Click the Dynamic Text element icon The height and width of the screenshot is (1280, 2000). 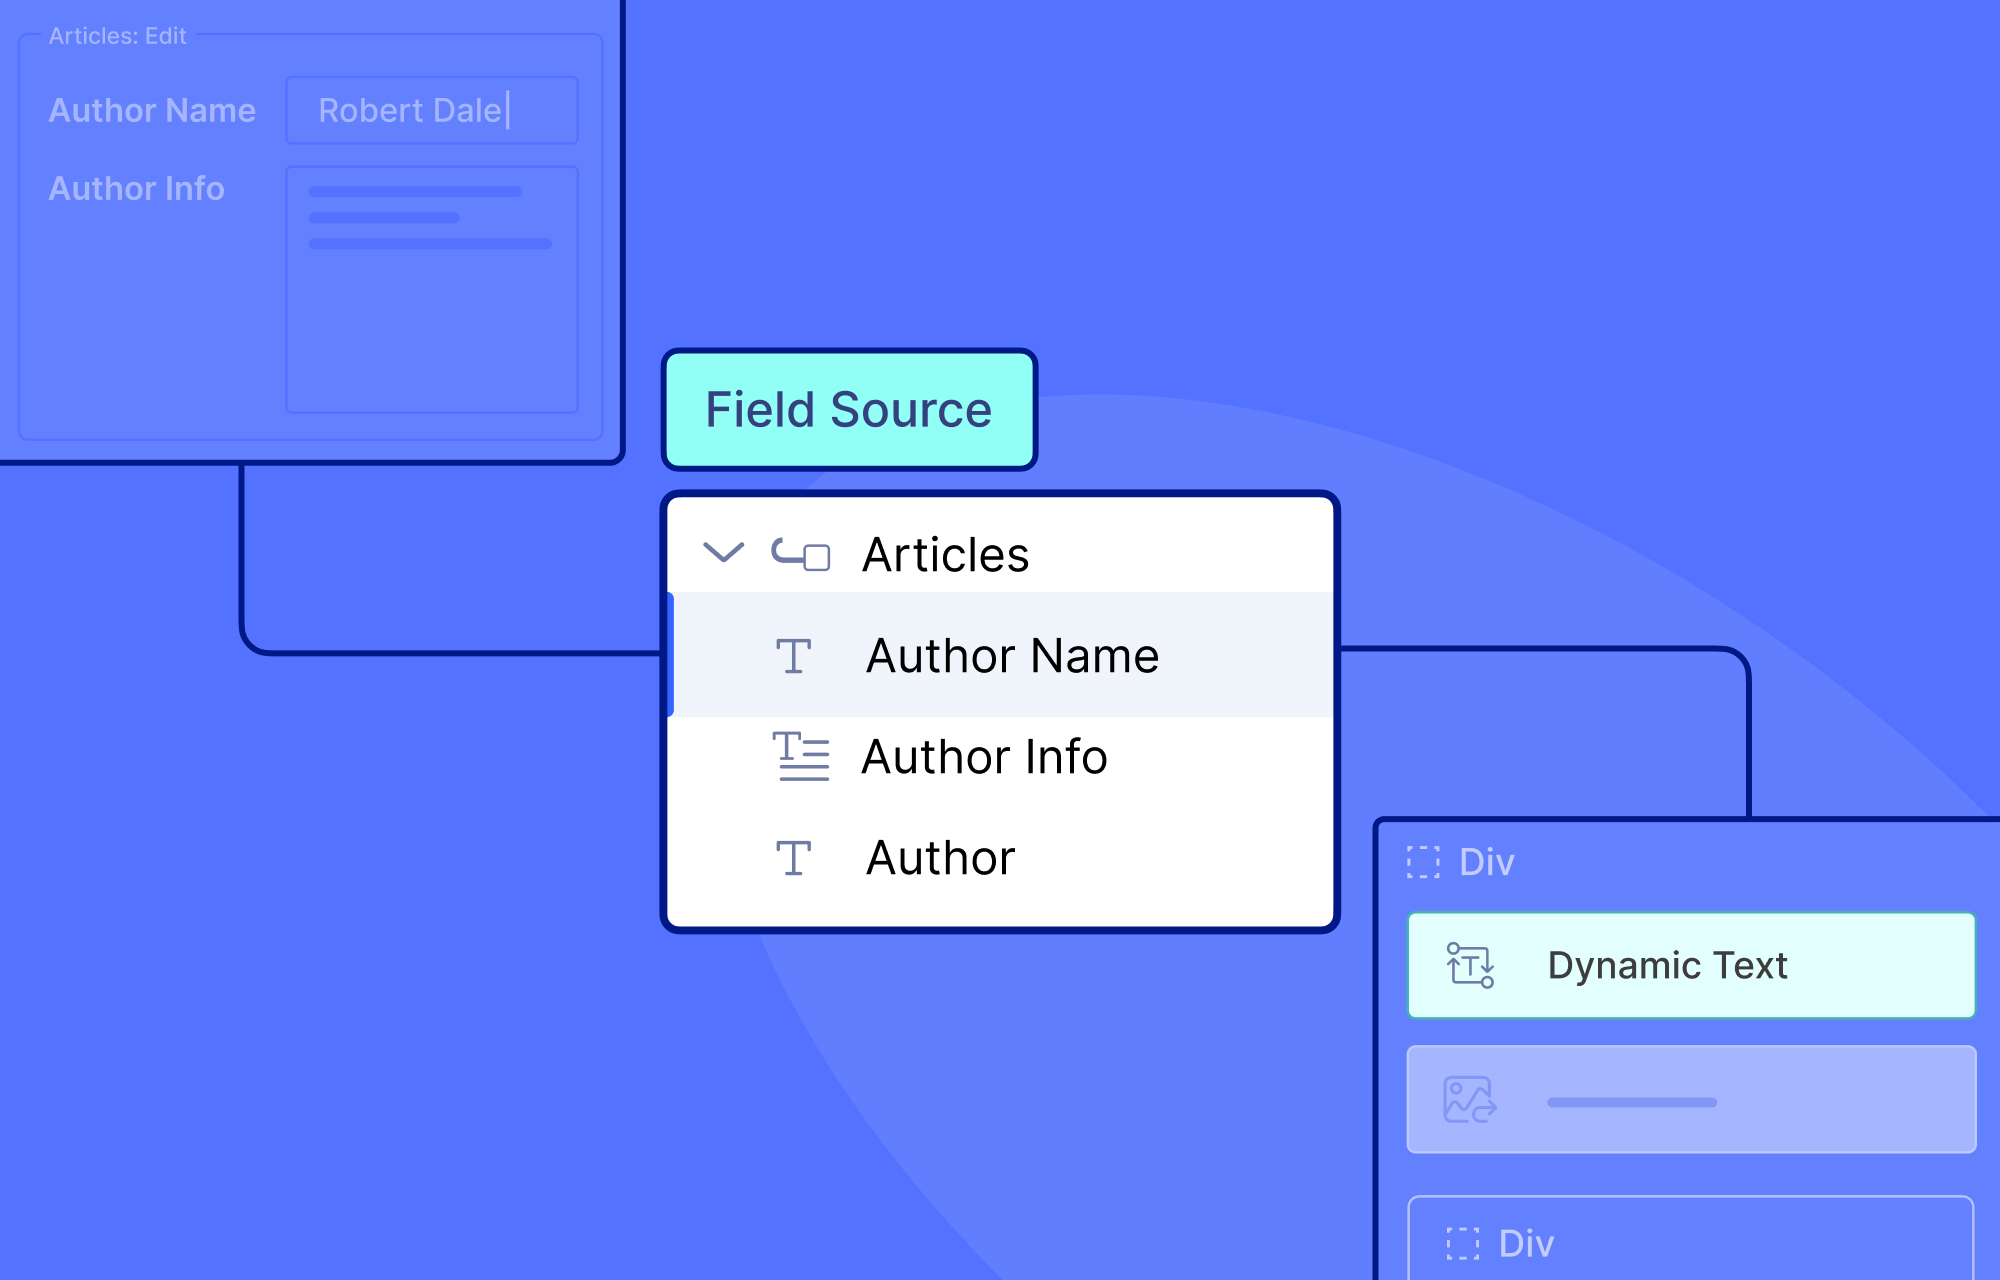pos(1470,965)
